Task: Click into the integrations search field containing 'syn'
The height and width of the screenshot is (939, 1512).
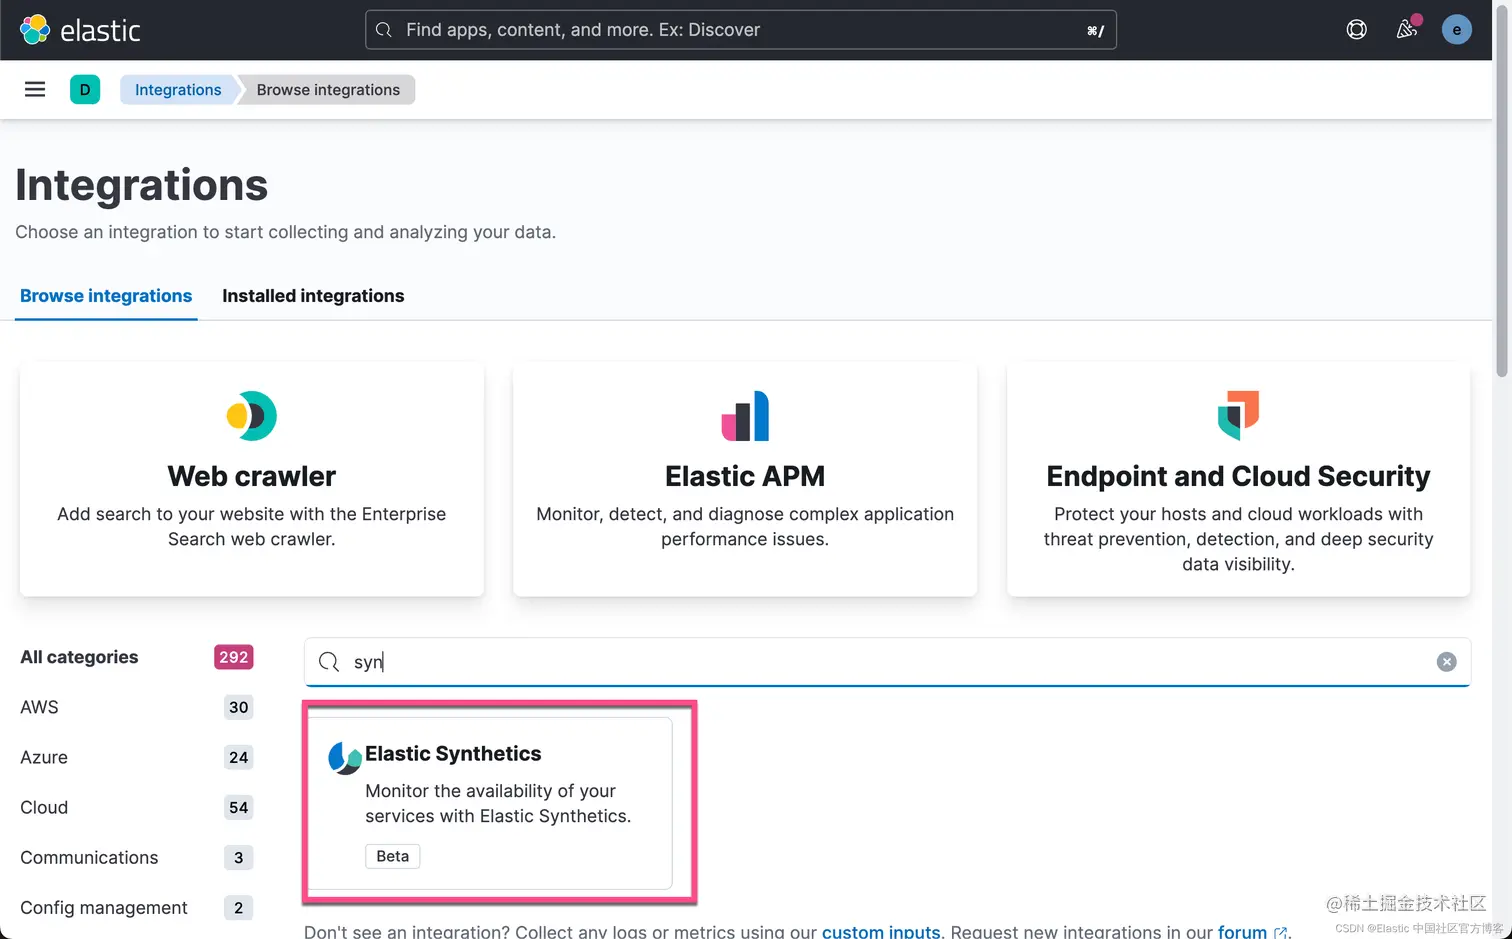Action: 887,662
